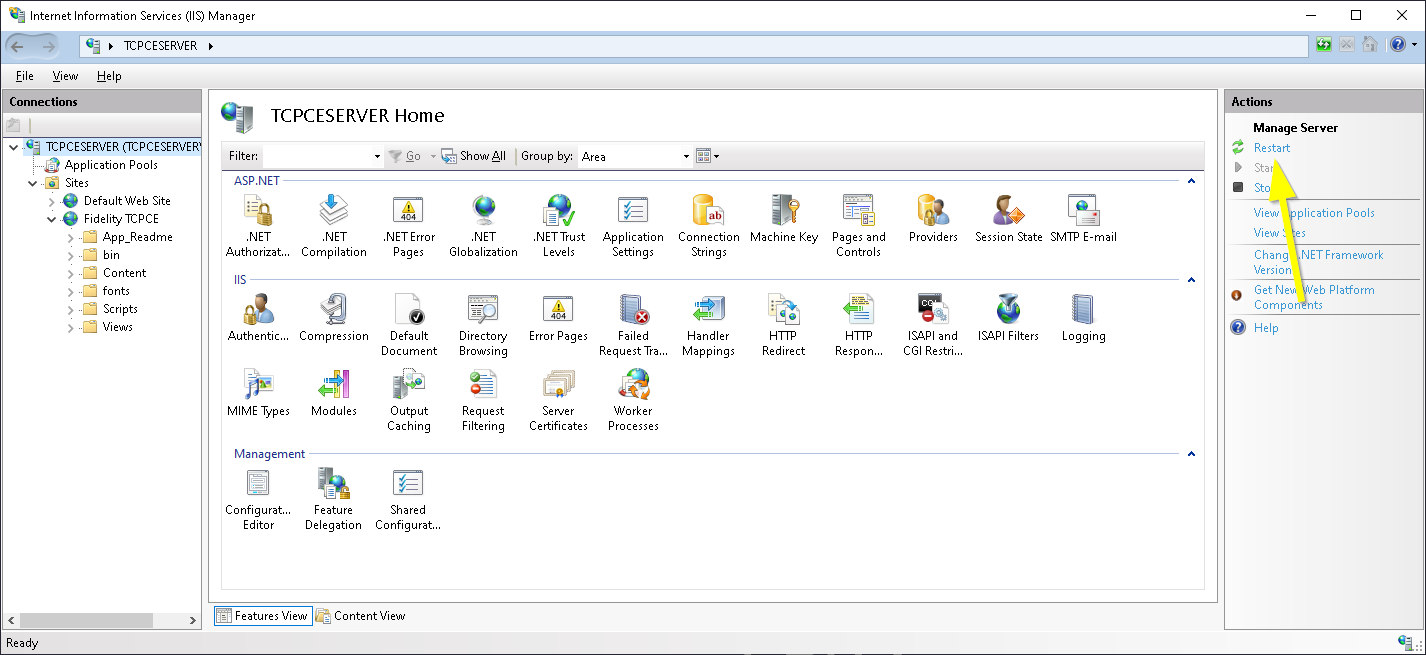
Task: Click the address bar breadcrumb TCPCESERVER
Action: (x=160, y=46)
